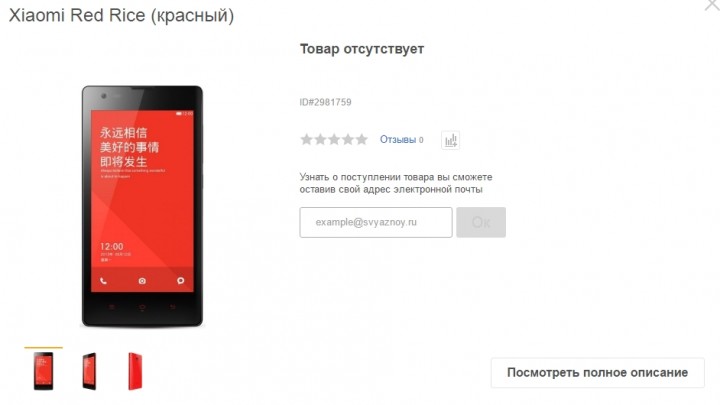This screenshot has width=720, height=405.
Task: Rate product with the first star
Action: 306,139
